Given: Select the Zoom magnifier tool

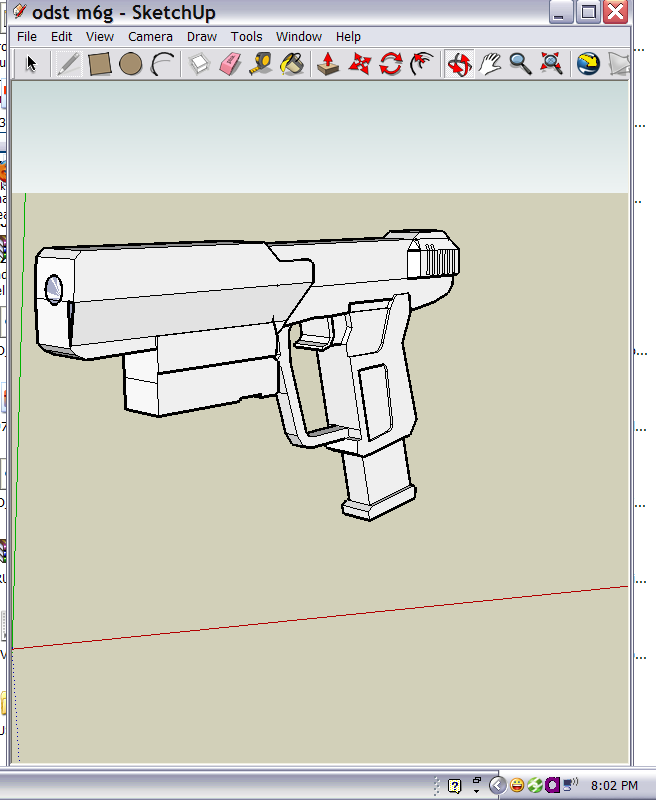Looking at the screenshot, I should (x=521, y=64).
